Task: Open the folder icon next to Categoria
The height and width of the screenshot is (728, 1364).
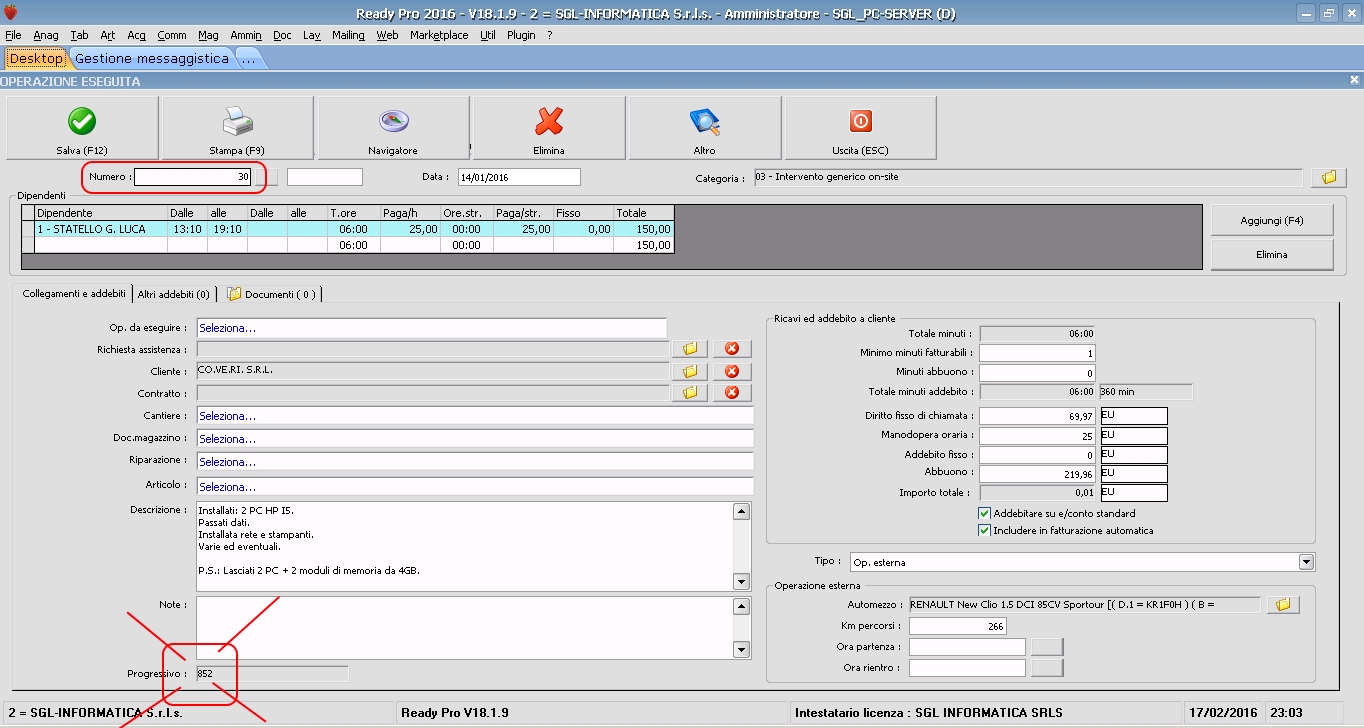Action: tap(1329, 177)
